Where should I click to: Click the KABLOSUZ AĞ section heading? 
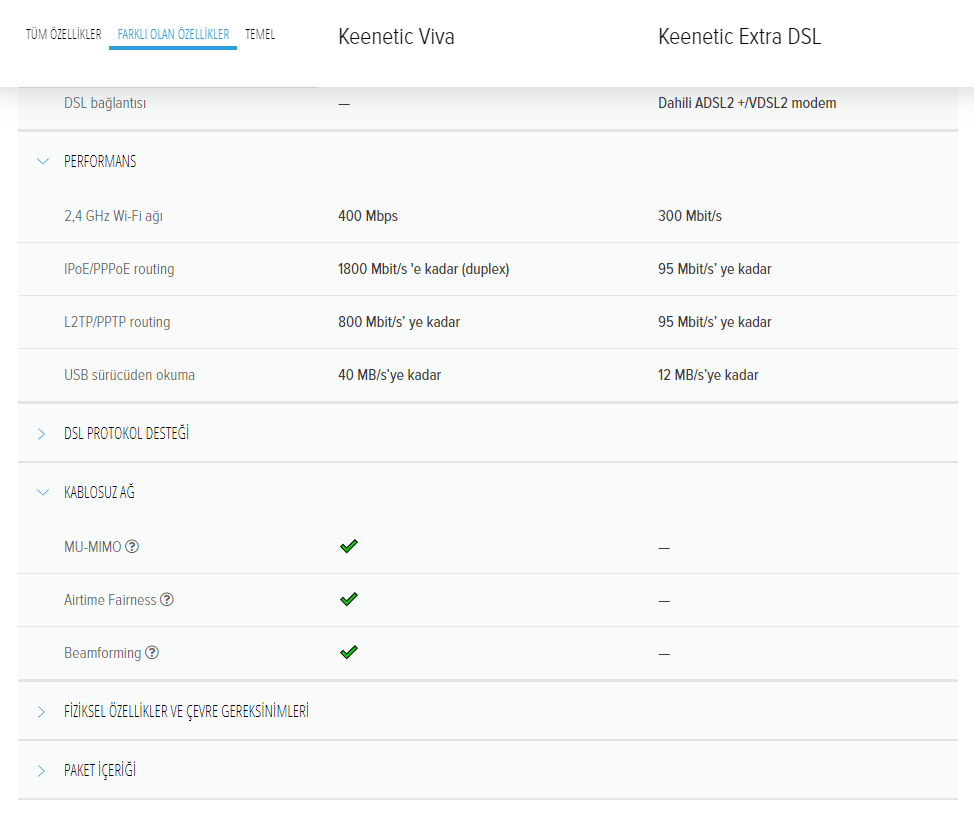coord(99,492)
